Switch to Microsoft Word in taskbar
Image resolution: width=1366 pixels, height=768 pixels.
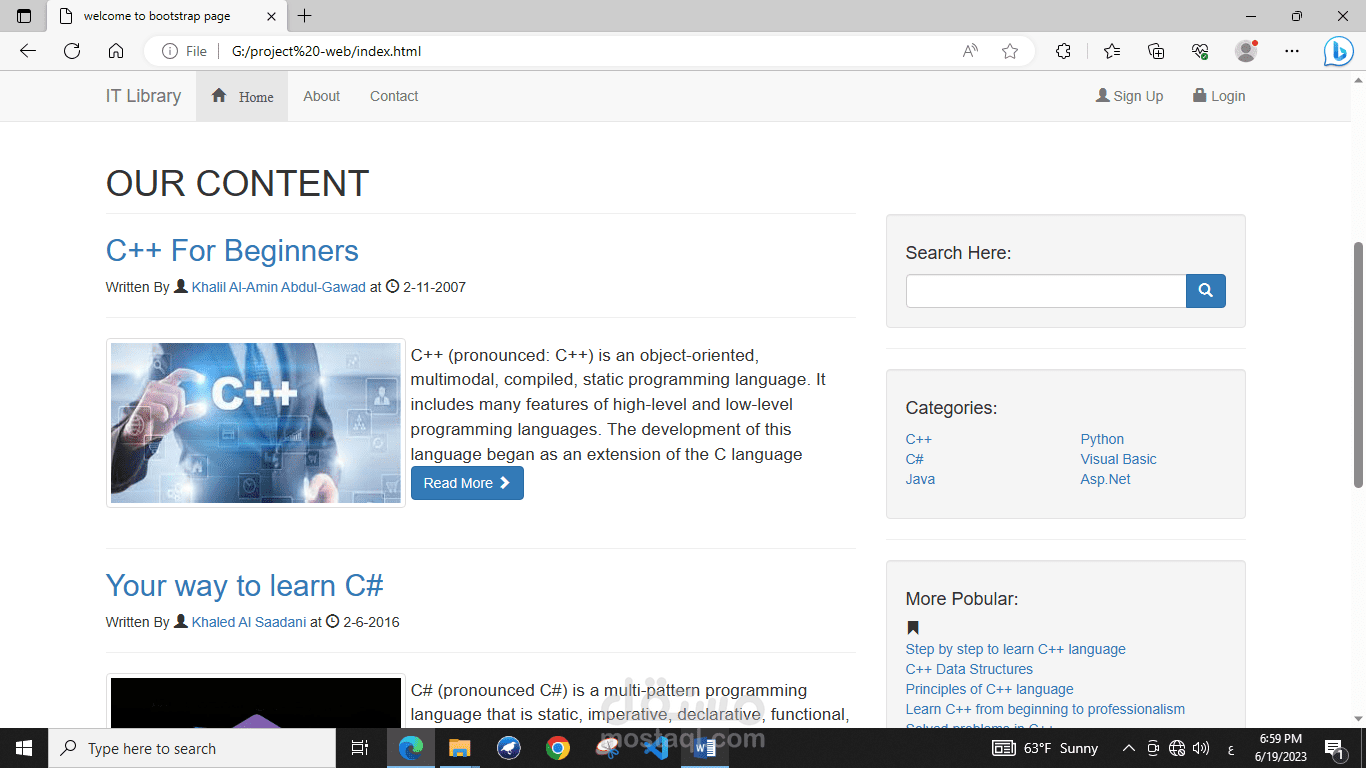(705, 748)
